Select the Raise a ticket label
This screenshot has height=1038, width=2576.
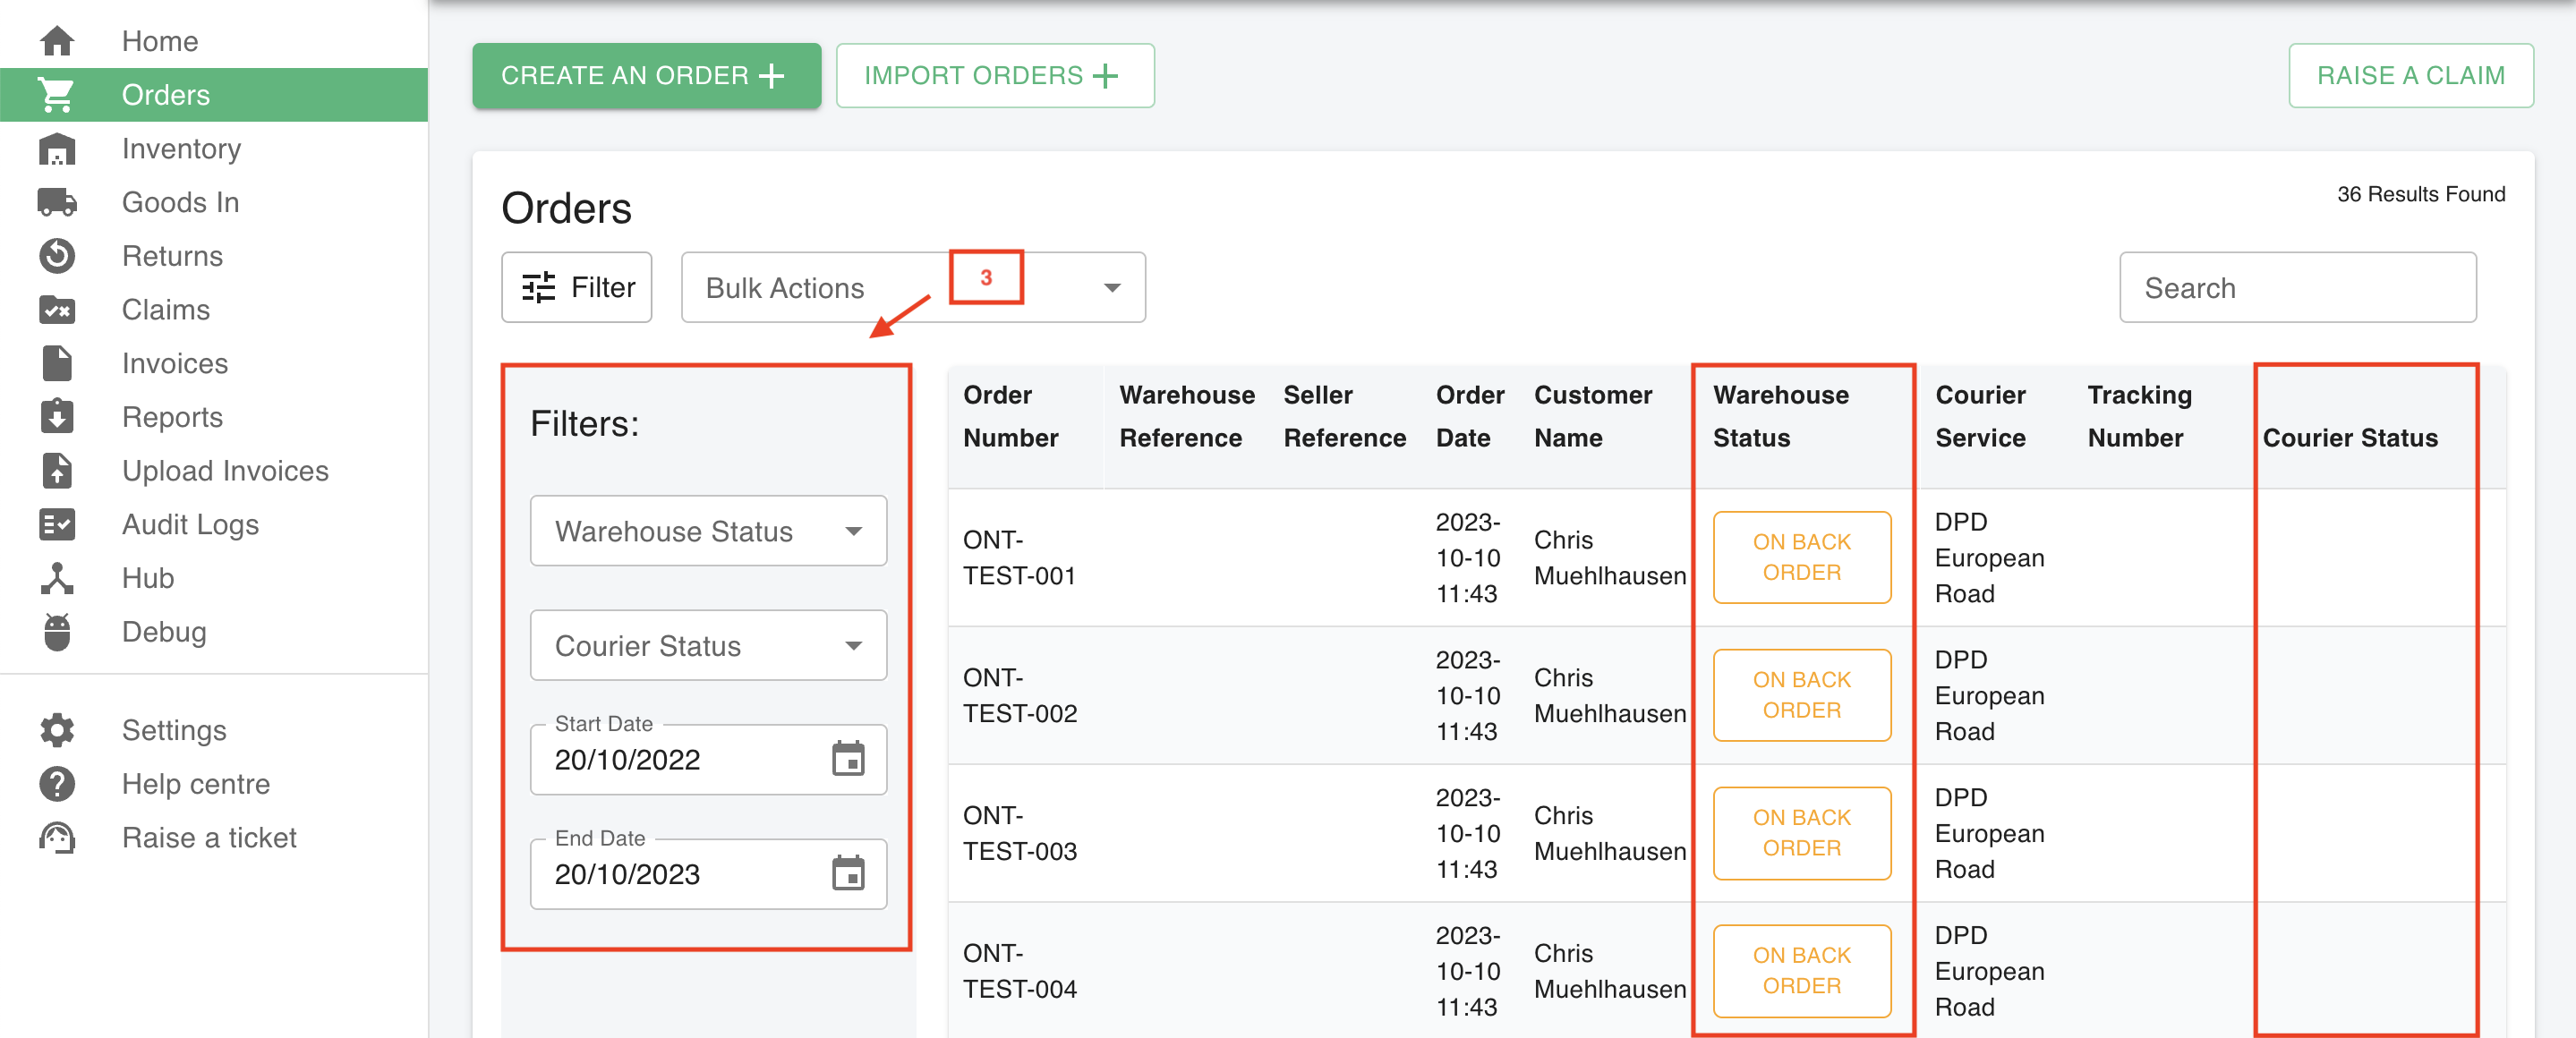tap(209, 838)
